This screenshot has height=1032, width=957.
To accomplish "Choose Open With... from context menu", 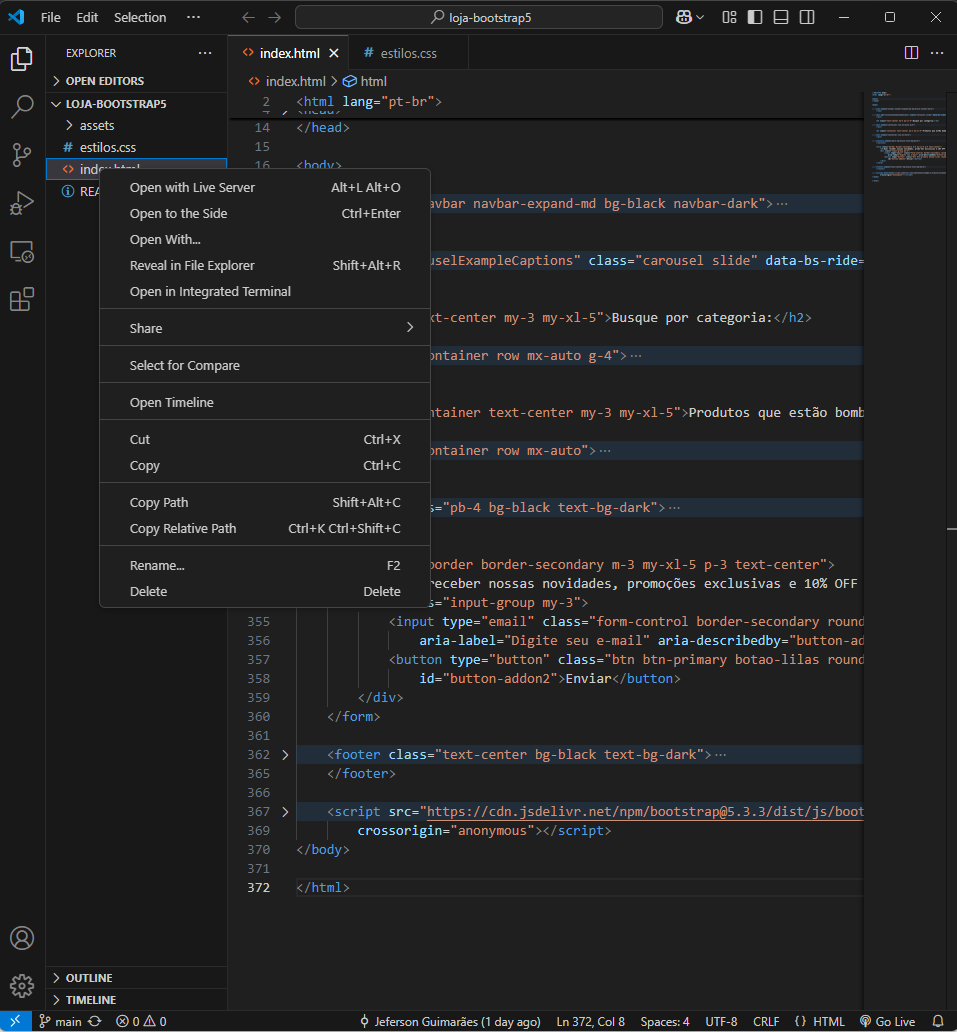I will pos(265,240).
